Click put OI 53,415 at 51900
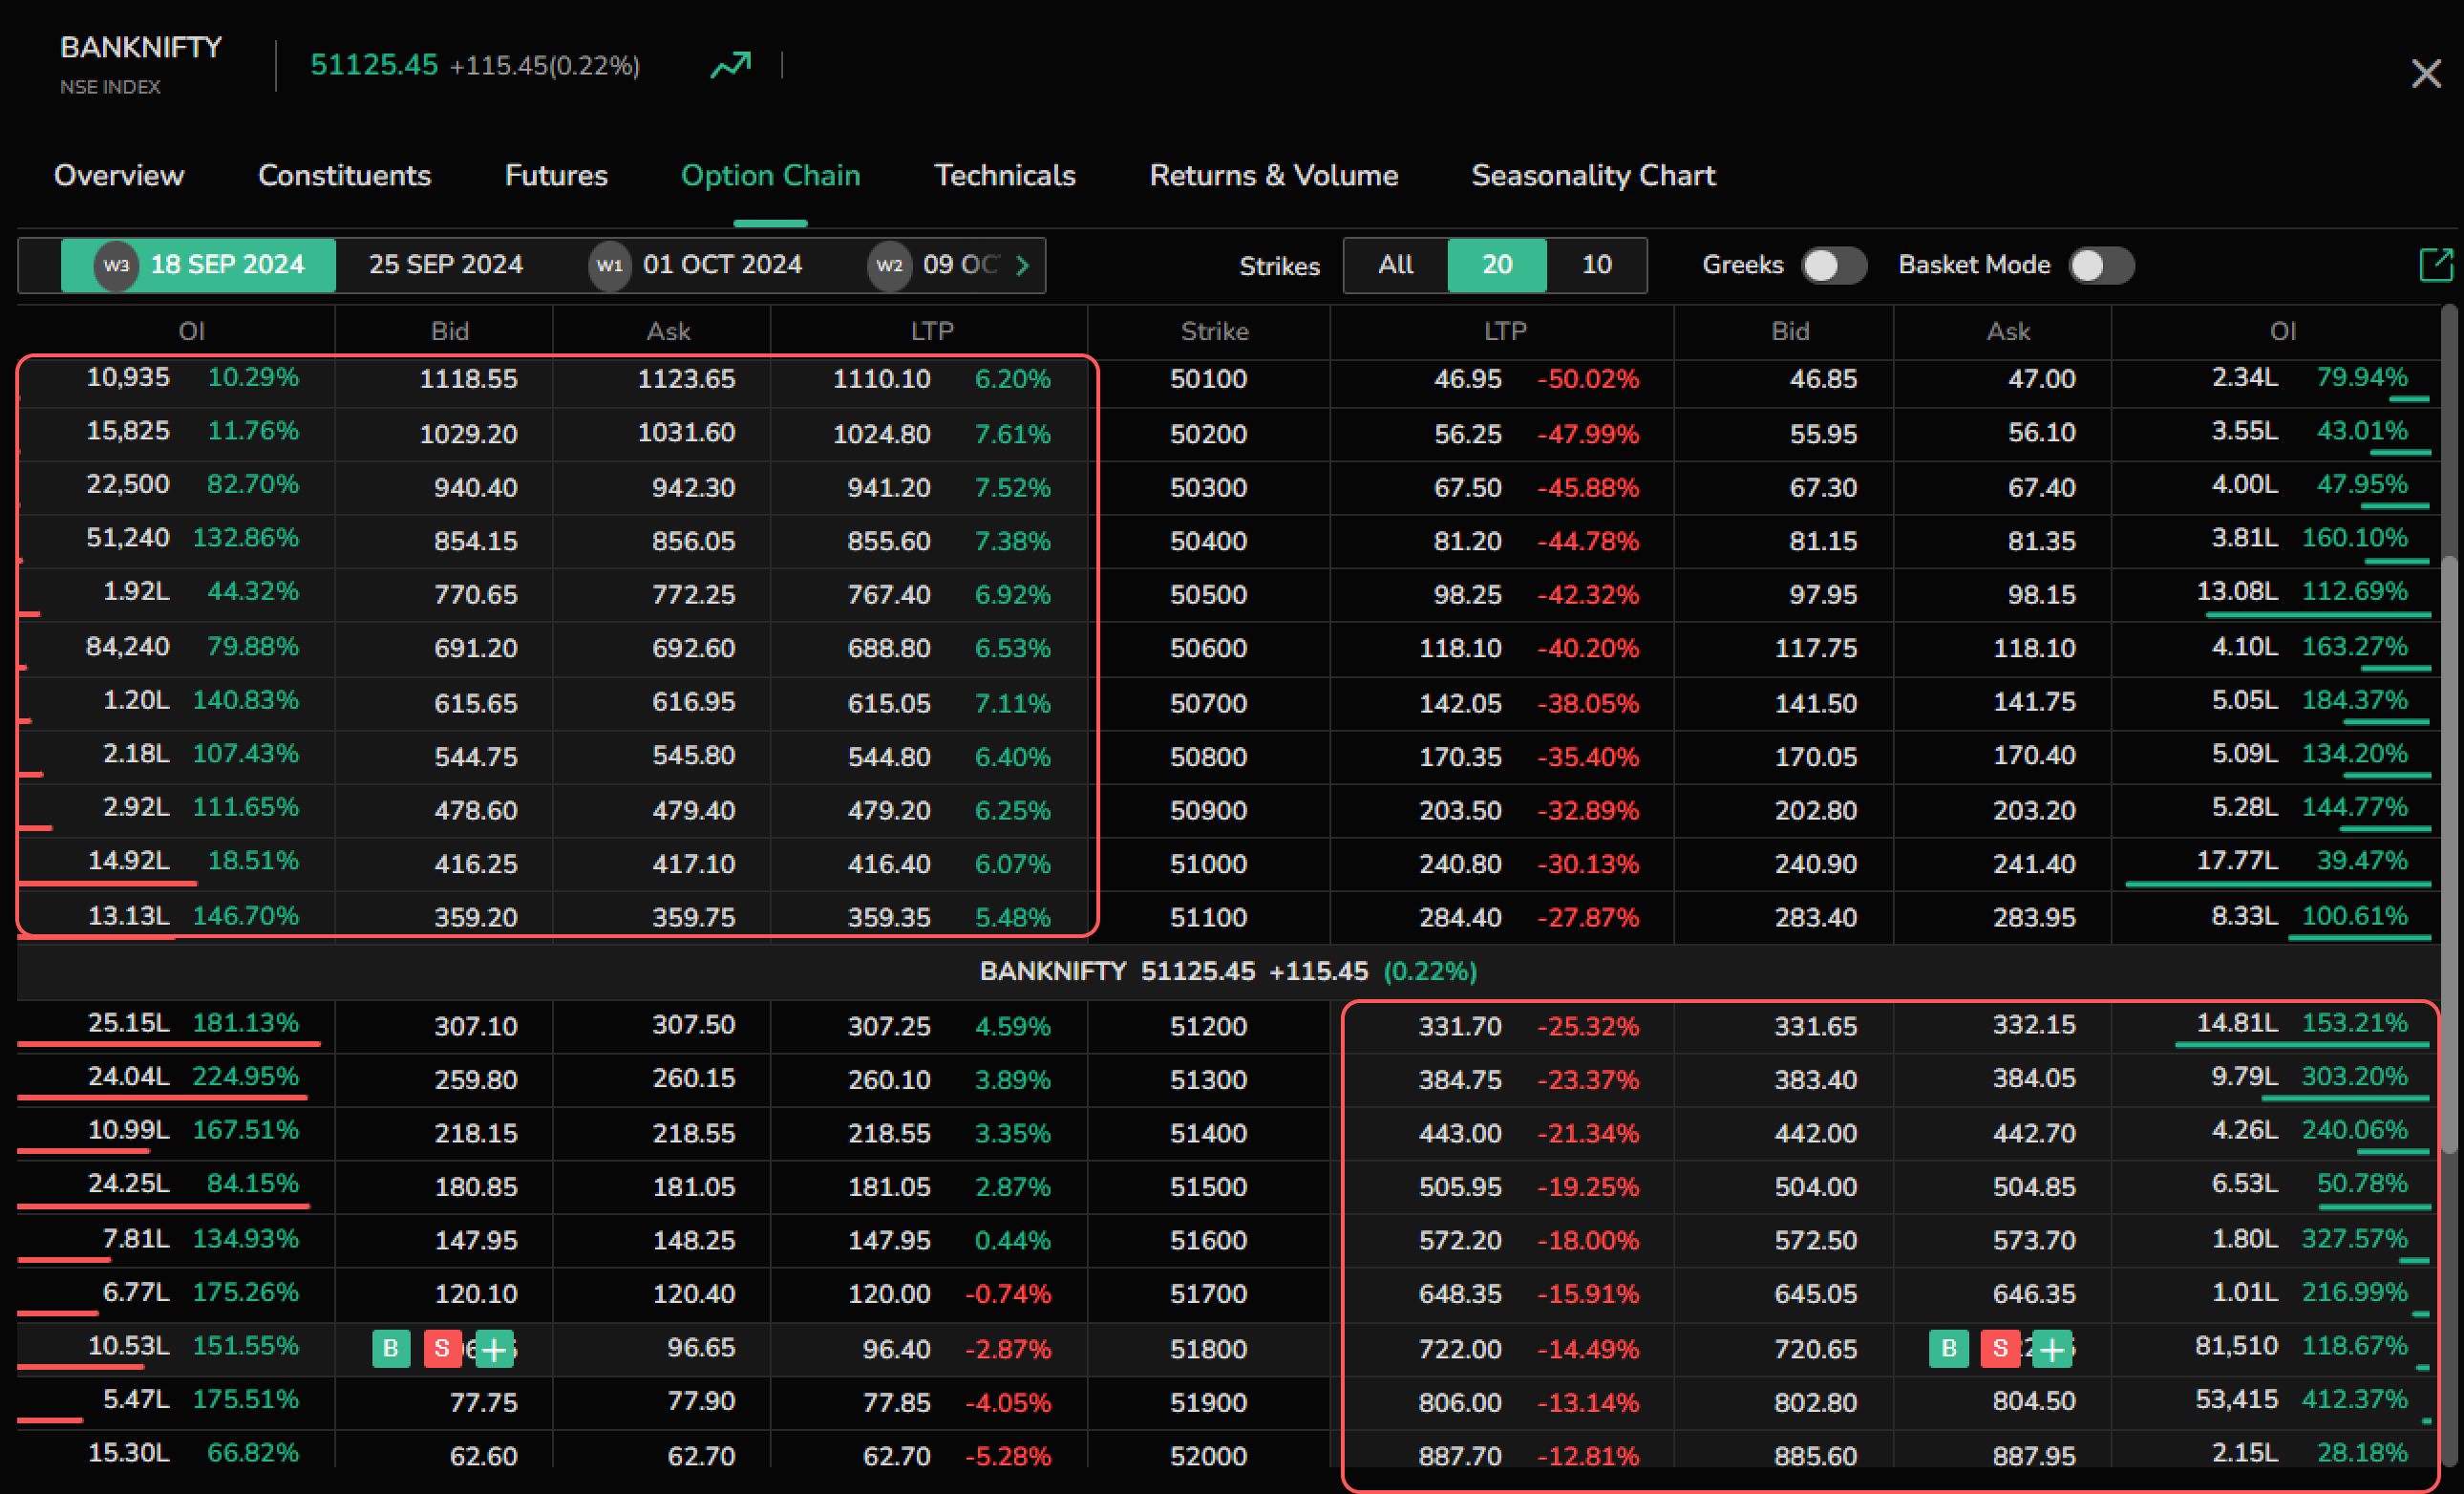 (x=2236, y=1400)
